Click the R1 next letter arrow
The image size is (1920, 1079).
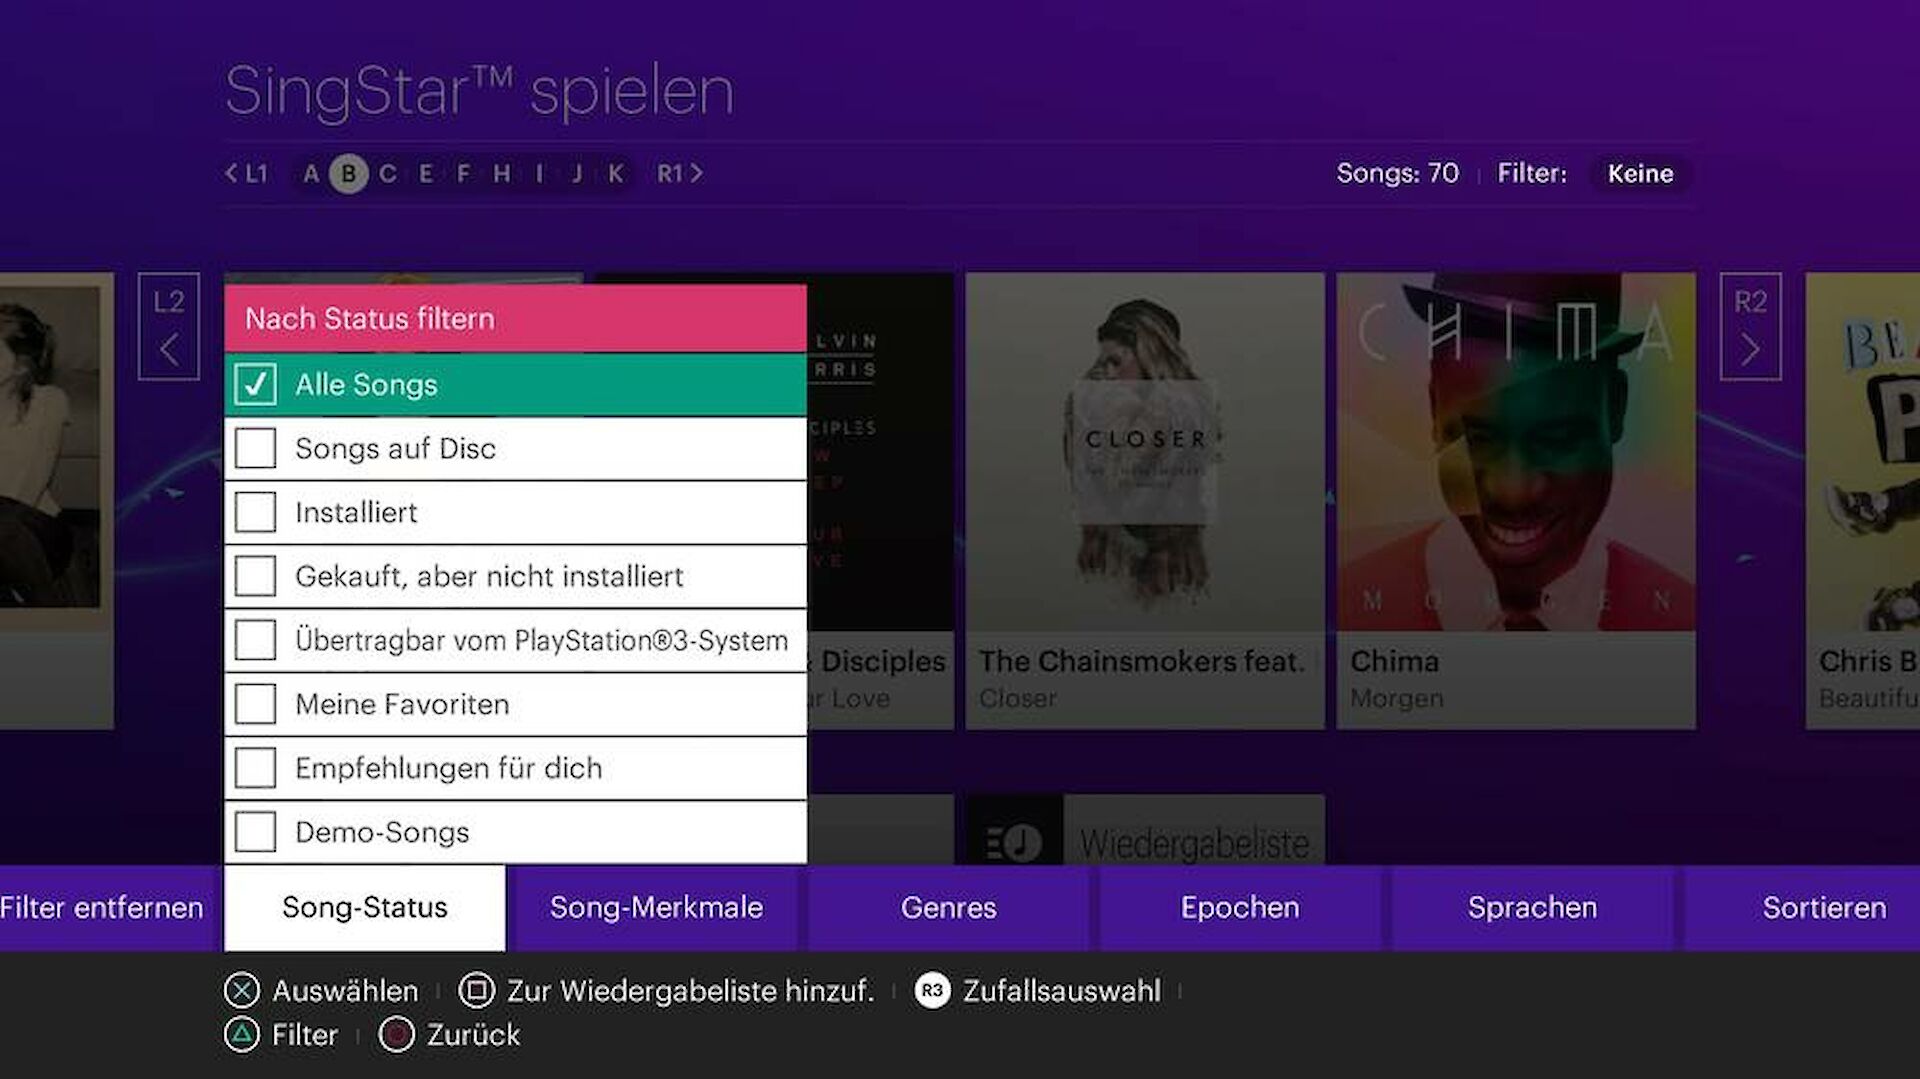(x=680, y=173)
